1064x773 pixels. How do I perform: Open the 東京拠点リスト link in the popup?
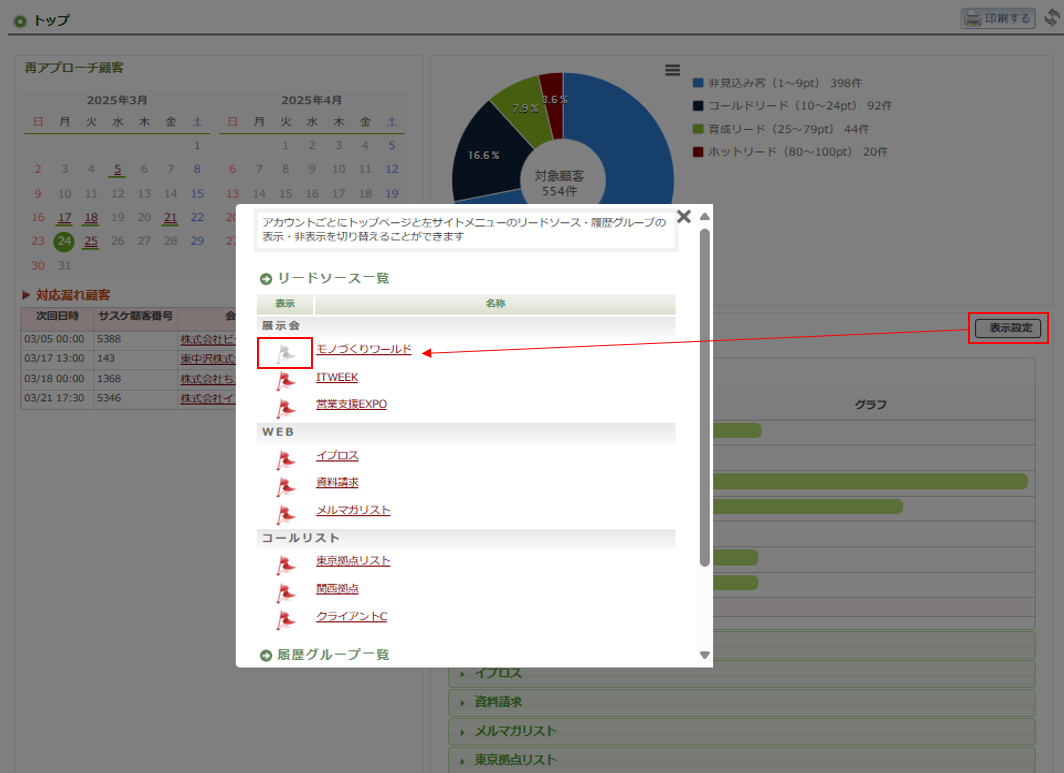353,561
